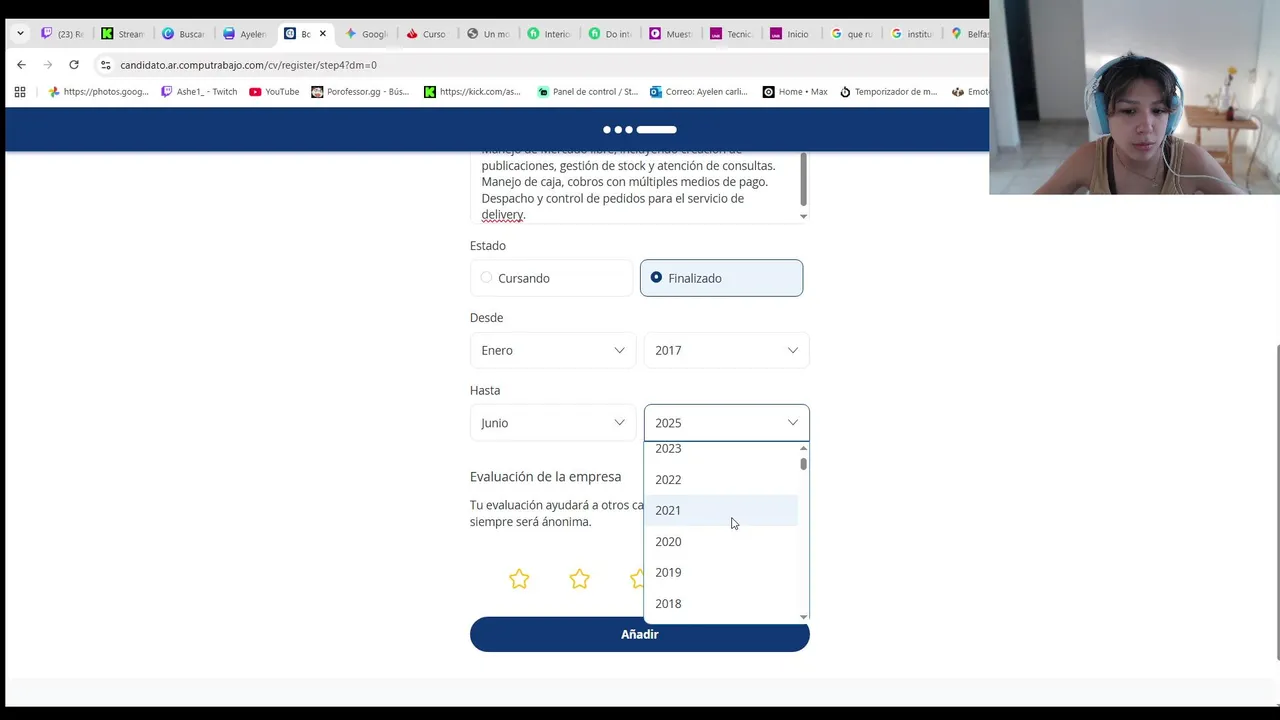Switch to the Tecnica tab
Screen dimensions: 1280x720
click(731, 34)
